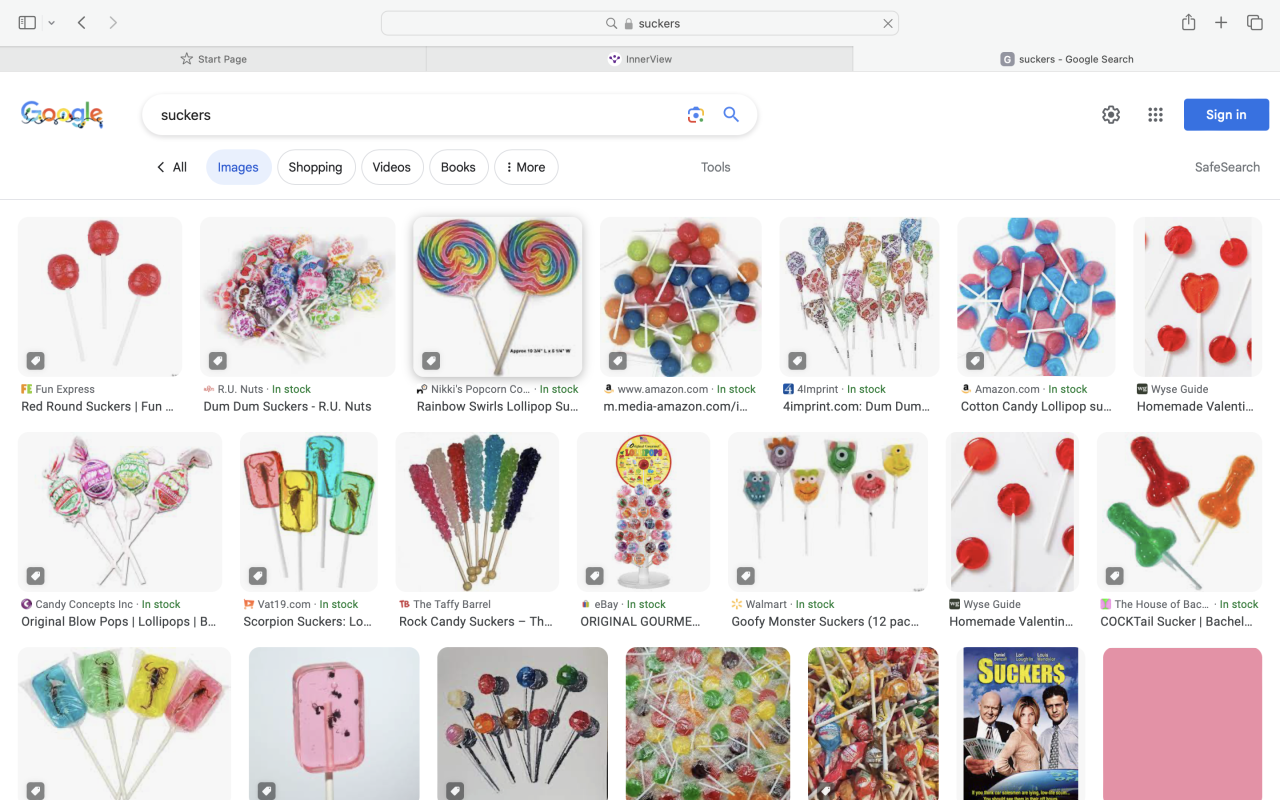The image size is (1280, 800).
Task: Switch to the Shopping tab
Action: tap(315, 168)
